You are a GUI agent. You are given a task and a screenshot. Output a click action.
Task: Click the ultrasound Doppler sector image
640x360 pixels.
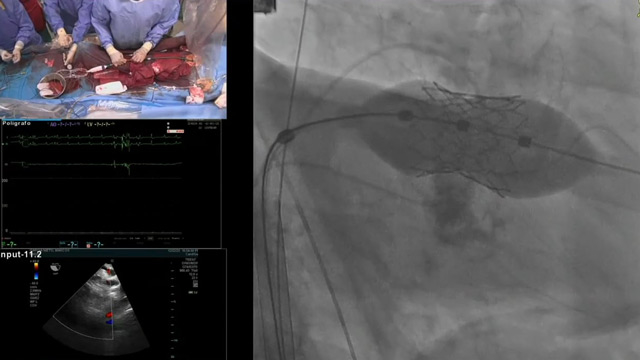[96, 308]
